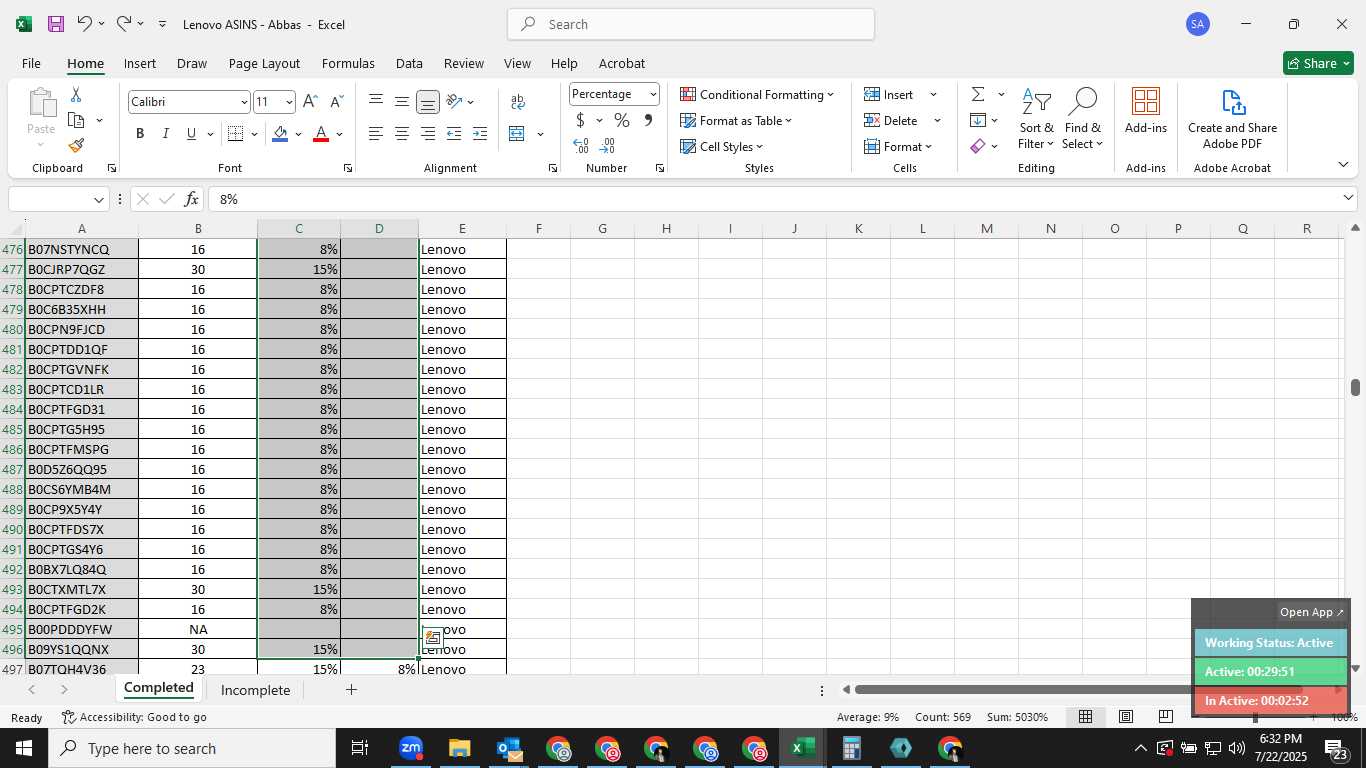
Task: Add a new sheet with plus button
Action: pos(351,690)
